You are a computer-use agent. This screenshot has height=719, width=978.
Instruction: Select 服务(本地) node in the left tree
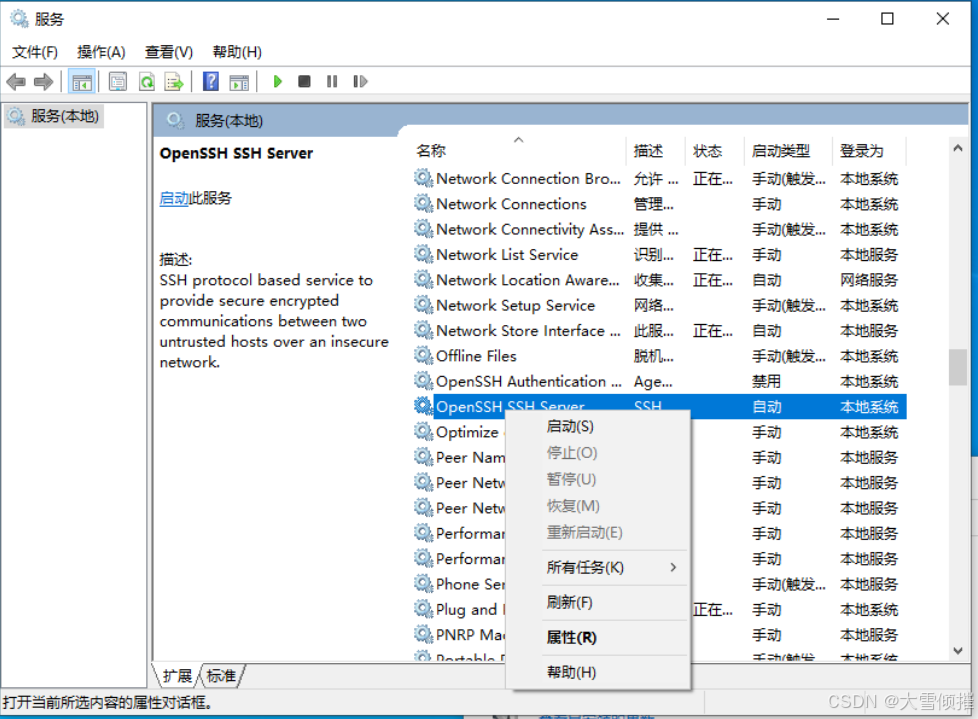(x=54, y=116)
